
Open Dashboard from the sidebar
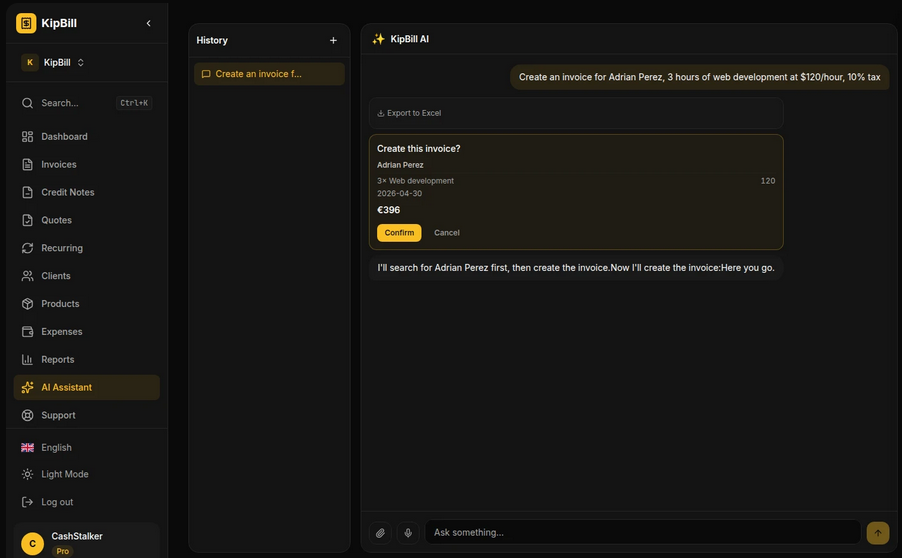coord(86,136)
